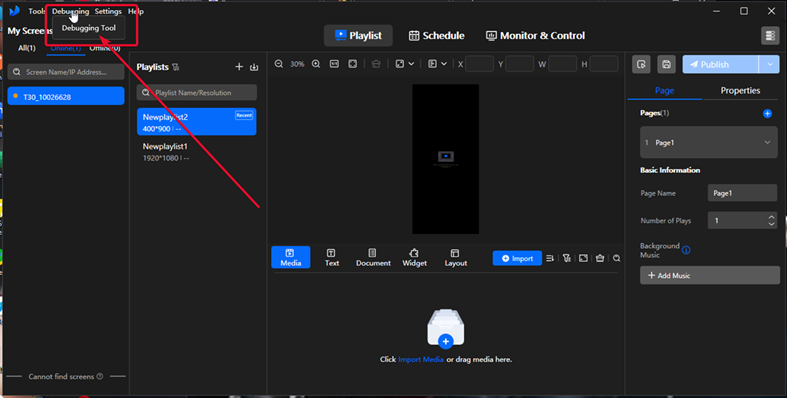The width and height of the screenshot is (787, 398).
Task: Click the image view icon in media toolbar
Action: (x=583, y=258)
